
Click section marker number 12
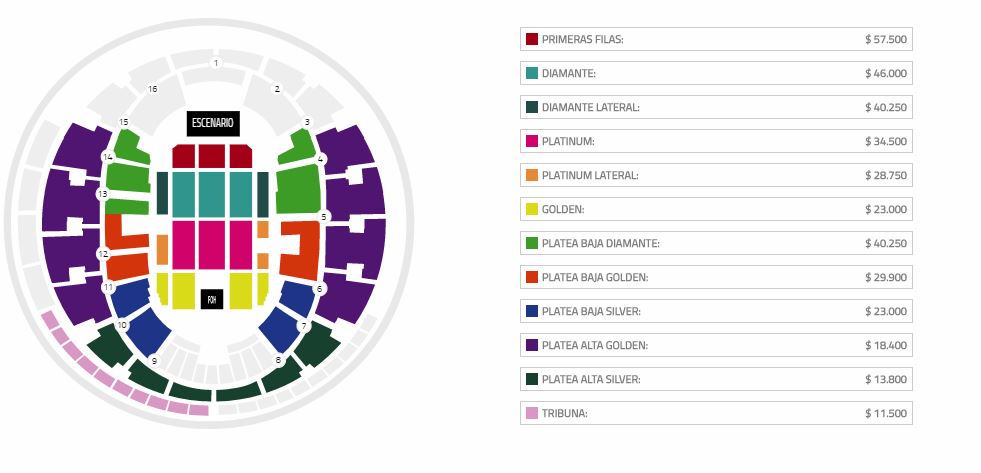click(103, 254)
